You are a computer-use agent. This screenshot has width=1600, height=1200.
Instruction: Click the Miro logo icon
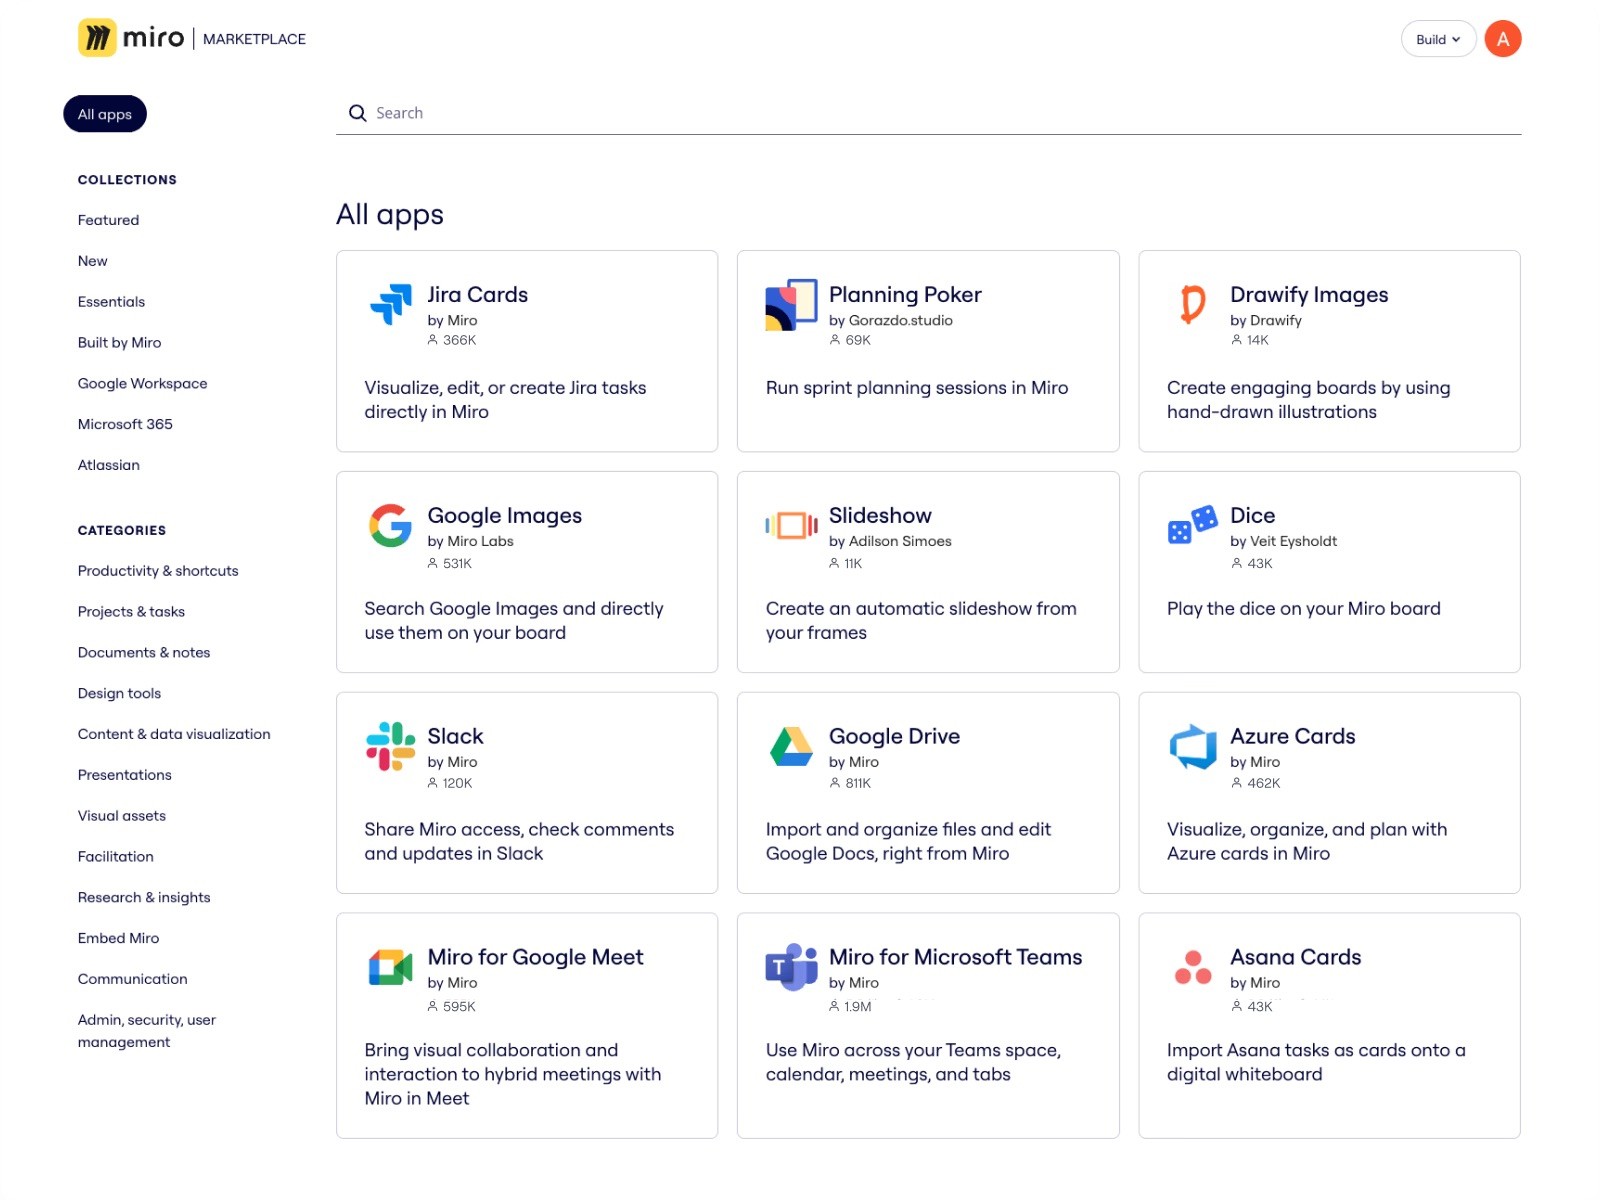tap(97, 38)
